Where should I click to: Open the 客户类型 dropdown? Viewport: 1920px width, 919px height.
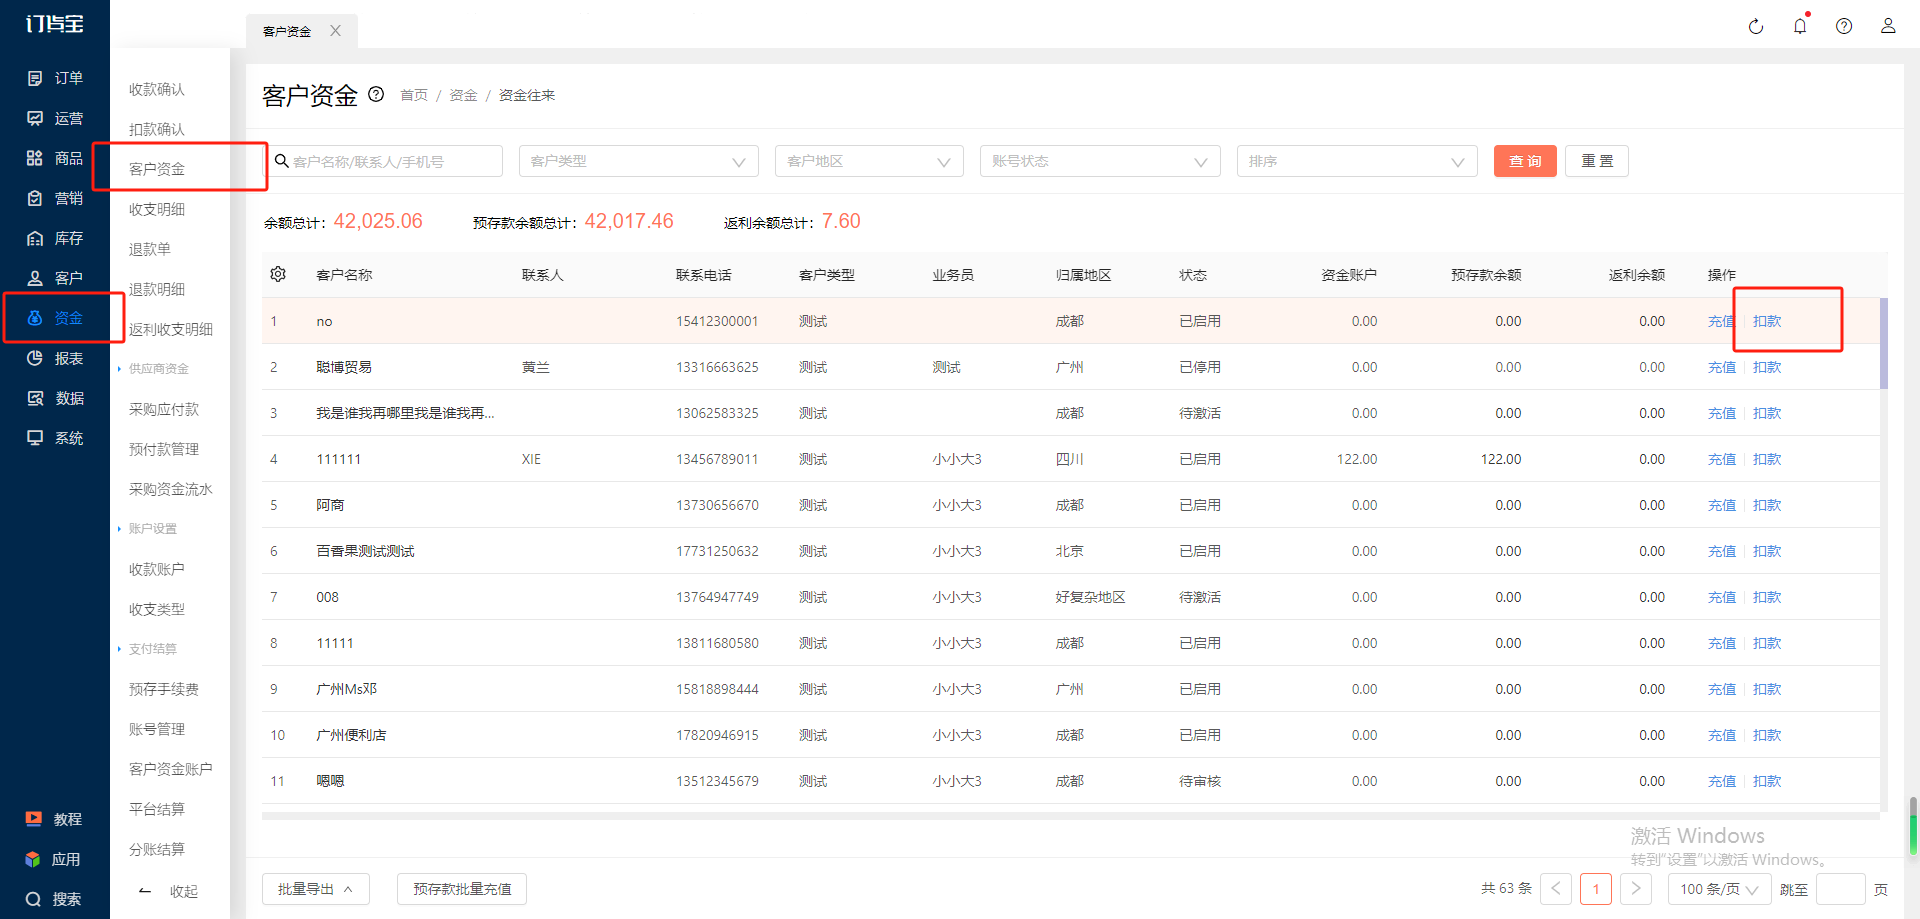638,161
